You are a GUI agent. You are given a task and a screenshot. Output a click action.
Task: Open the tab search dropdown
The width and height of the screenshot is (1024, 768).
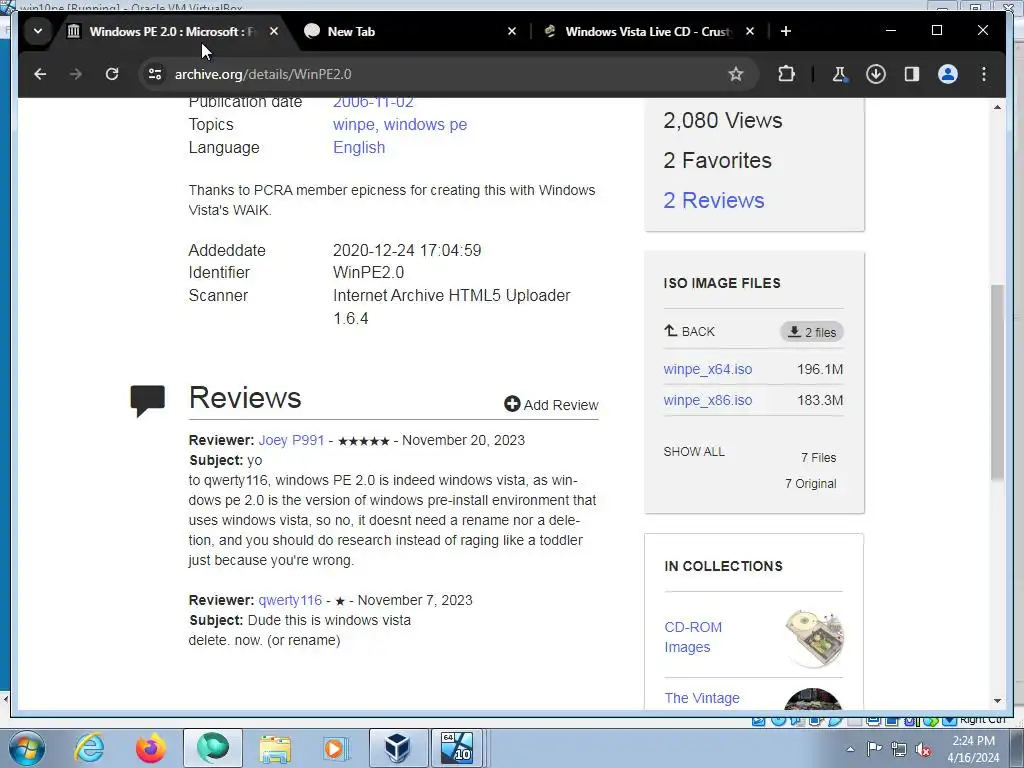(x=38, y=31)
